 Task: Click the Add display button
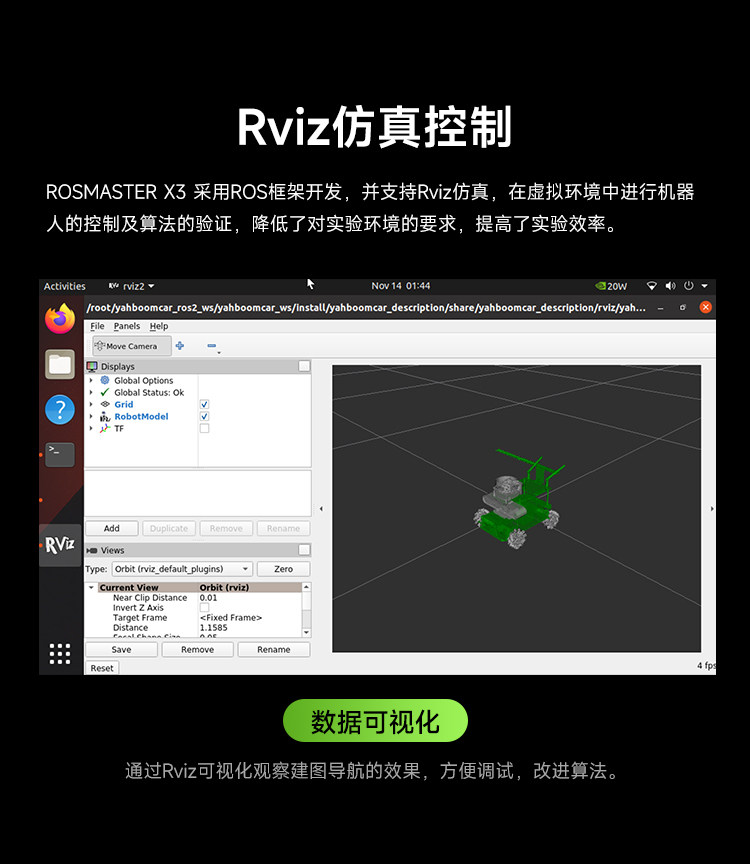112,528
